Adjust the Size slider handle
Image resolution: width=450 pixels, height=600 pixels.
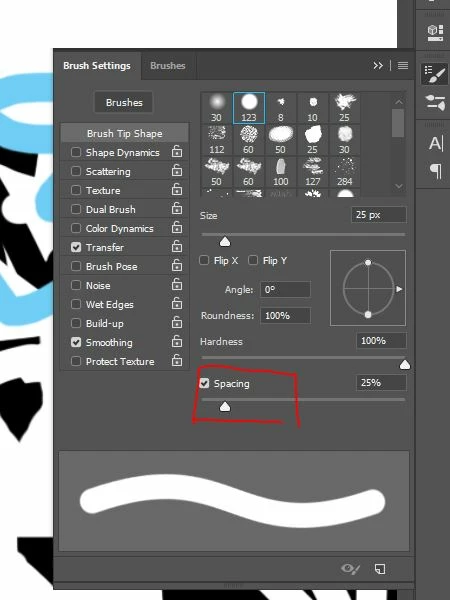pyautogui.click(x=225, y=241)
